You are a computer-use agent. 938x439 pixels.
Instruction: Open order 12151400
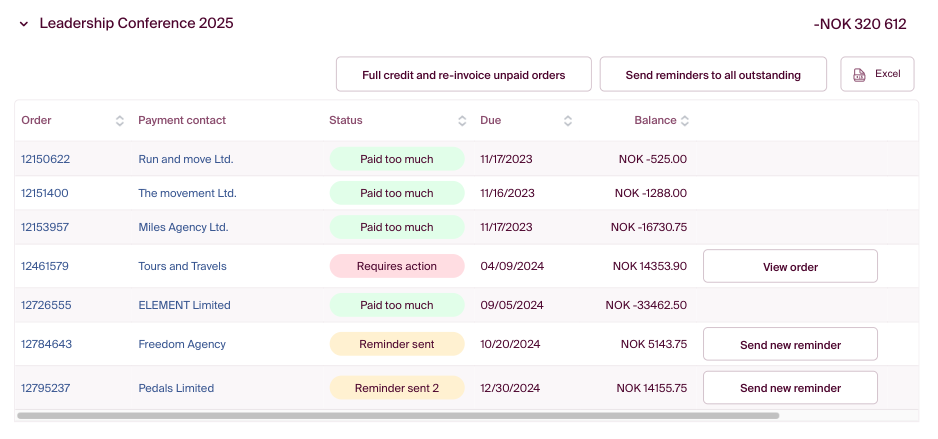pos(45,193)
